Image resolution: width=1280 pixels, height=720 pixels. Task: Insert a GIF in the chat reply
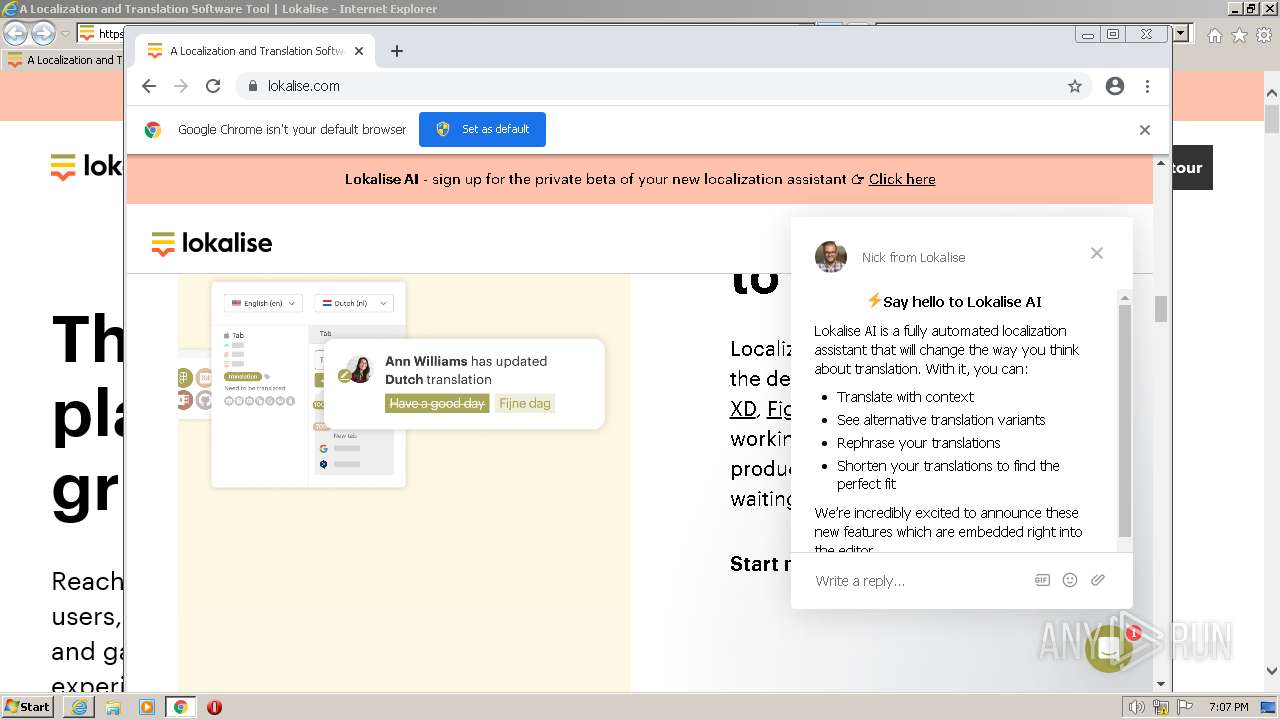(1042, 580)
